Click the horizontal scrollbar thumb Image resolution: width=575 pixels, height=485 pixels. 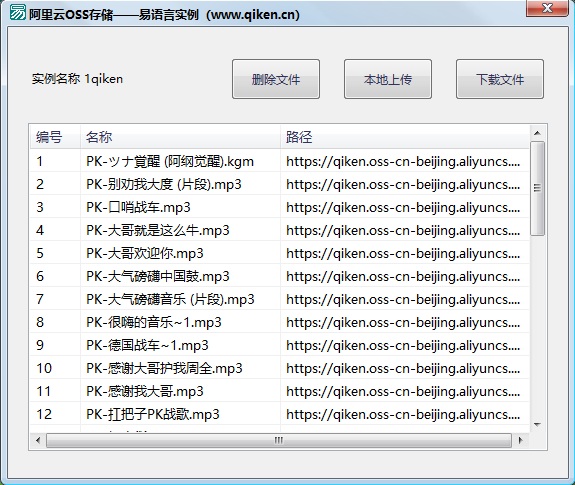click(x=279, y=440)
